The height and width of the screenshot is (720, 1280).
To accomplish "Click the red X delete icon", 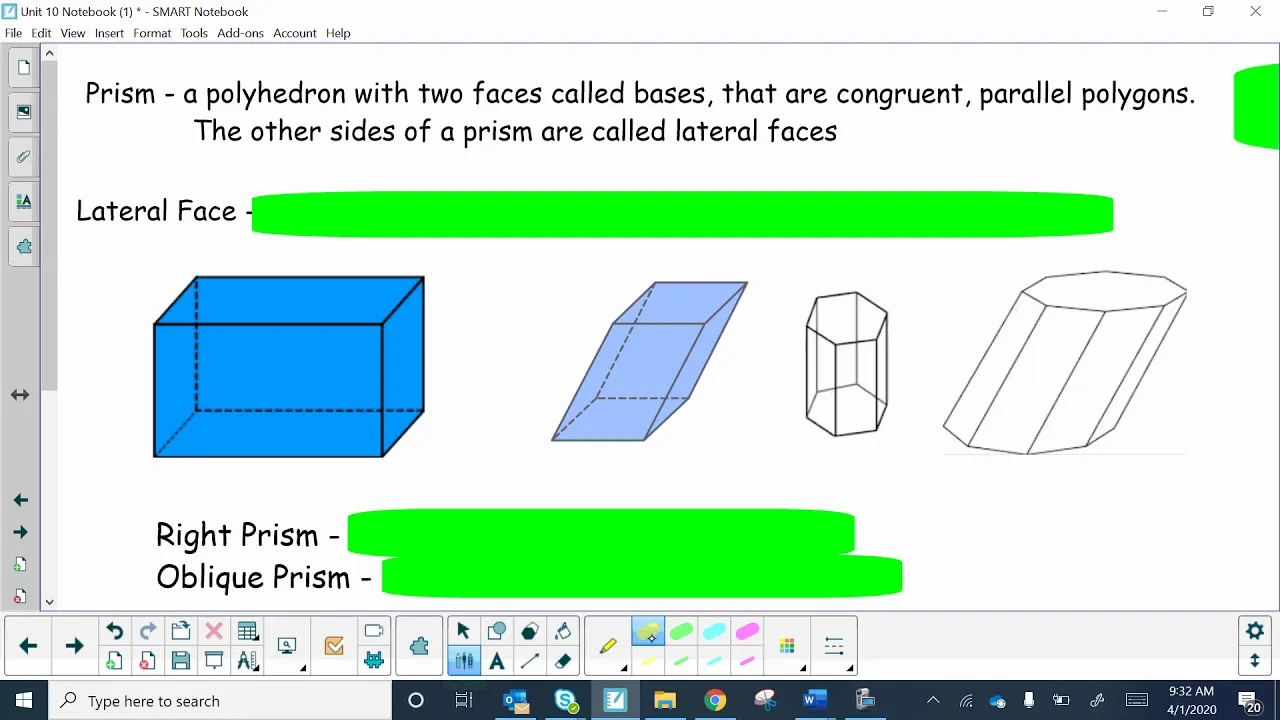I will coord(214,631).
